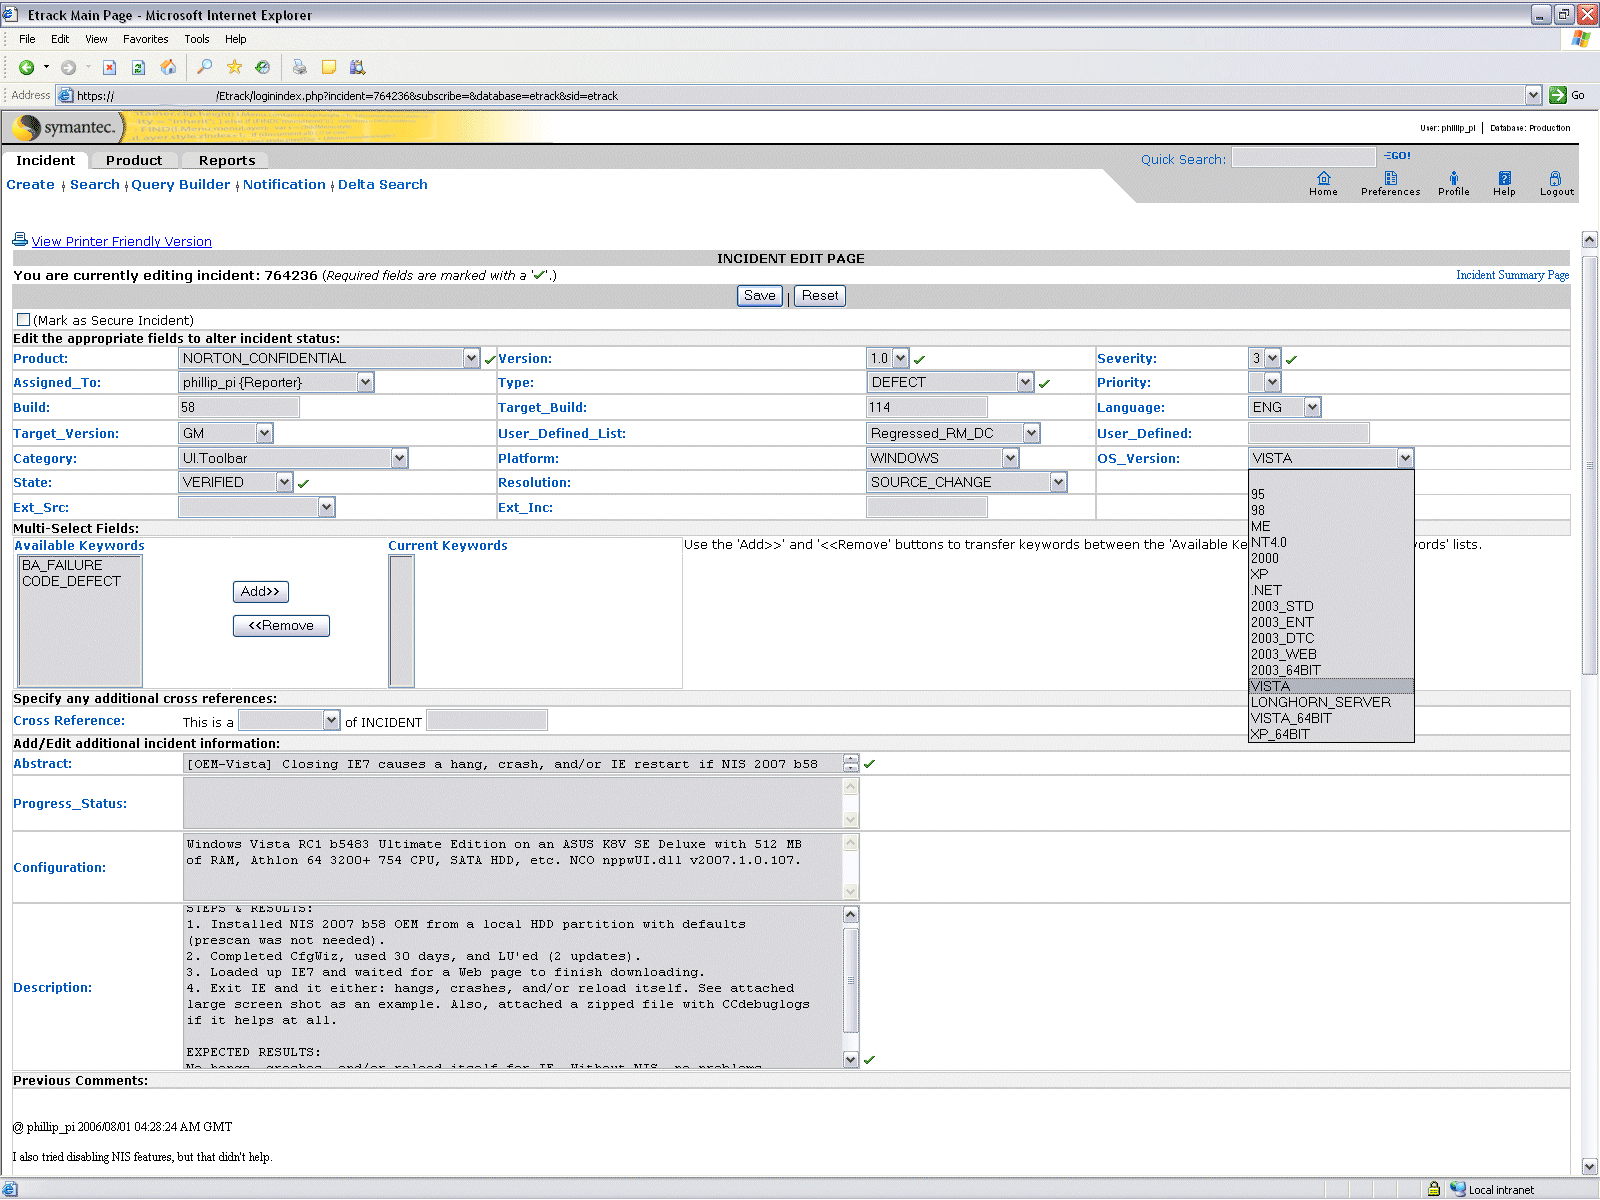Click the printer icon beside View Printer Friendly

pos(20,240)
